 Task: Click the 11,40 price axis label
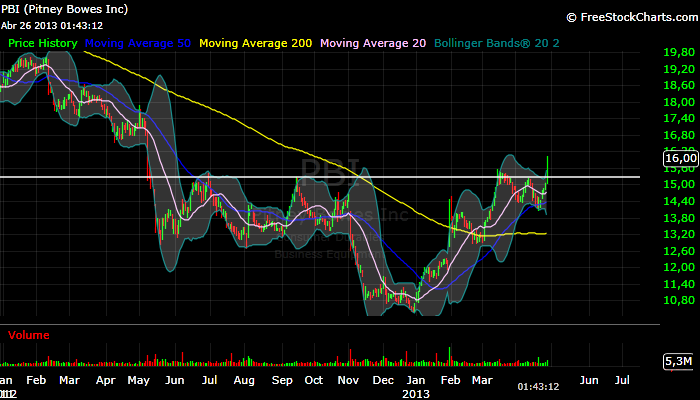point(679,284)
